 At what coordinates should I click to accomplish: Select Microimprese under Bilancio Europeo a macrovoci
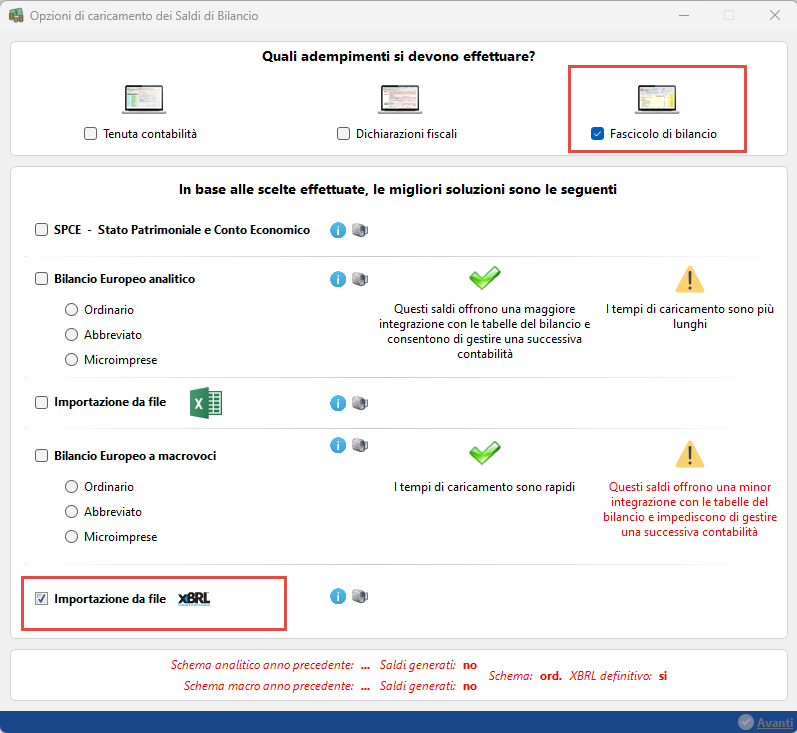point(71,536)
